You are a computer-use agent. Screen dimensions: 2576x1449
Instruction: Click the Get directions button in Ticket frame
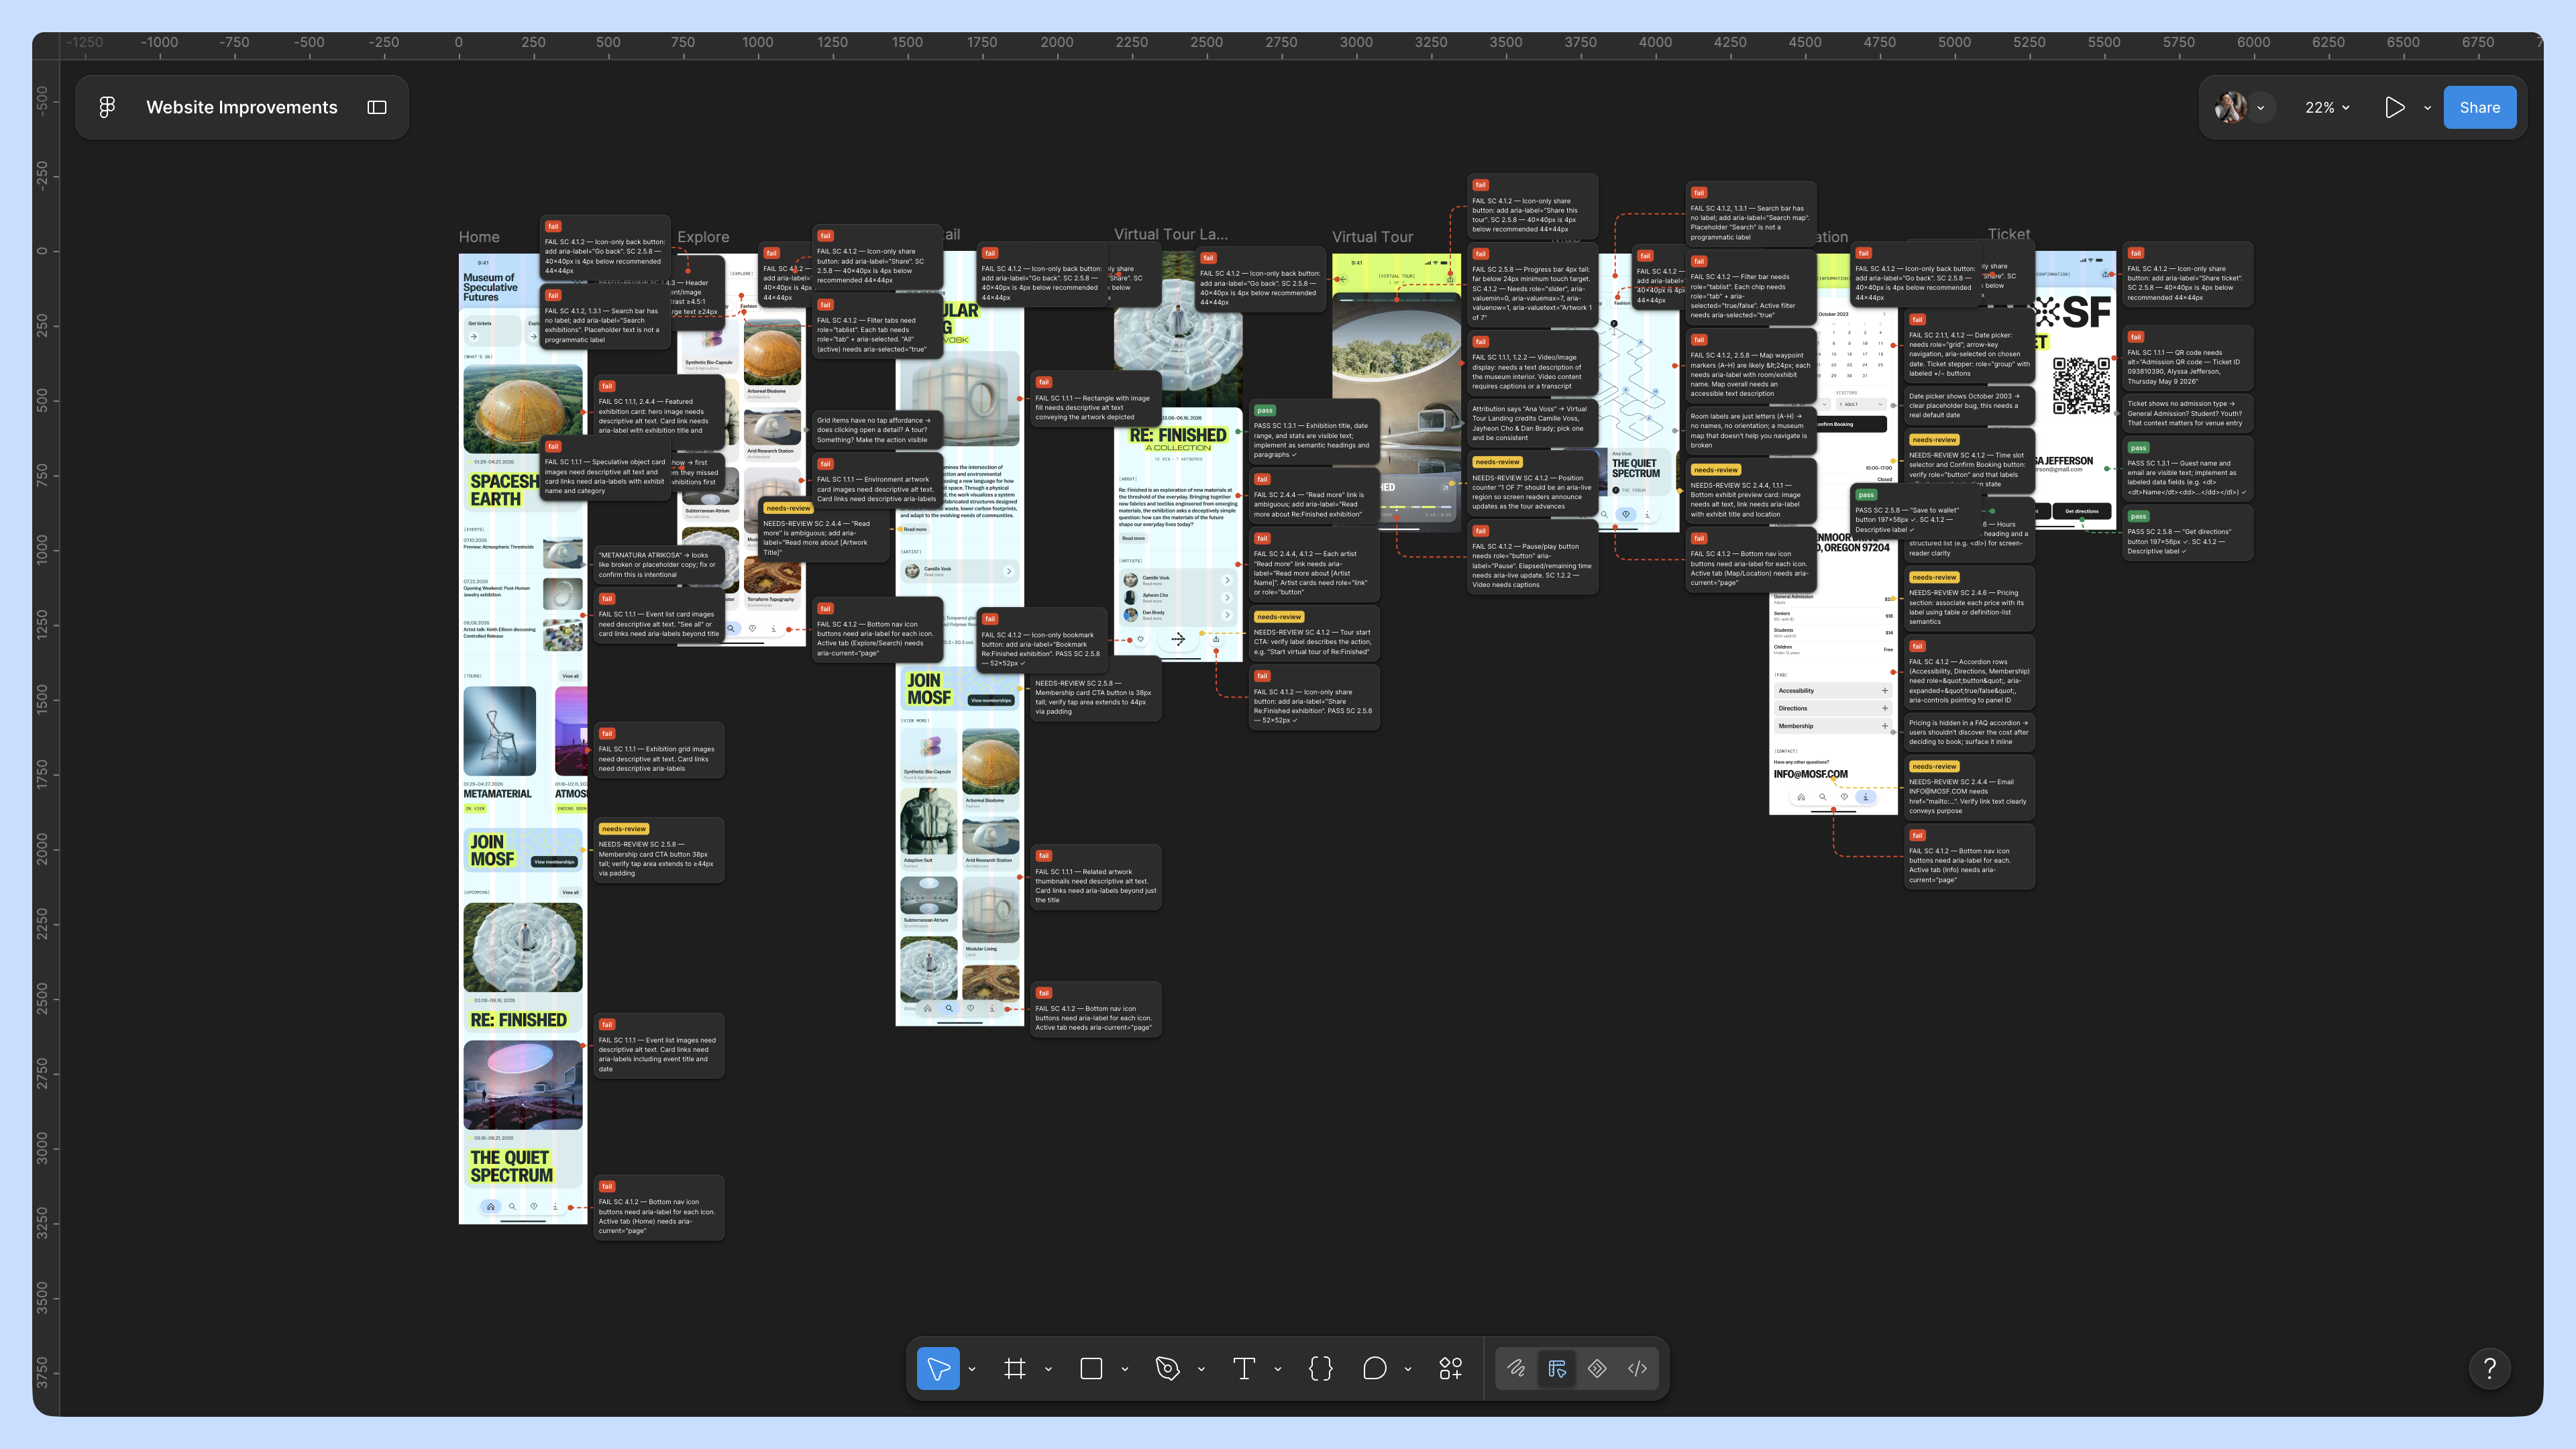2082,511
